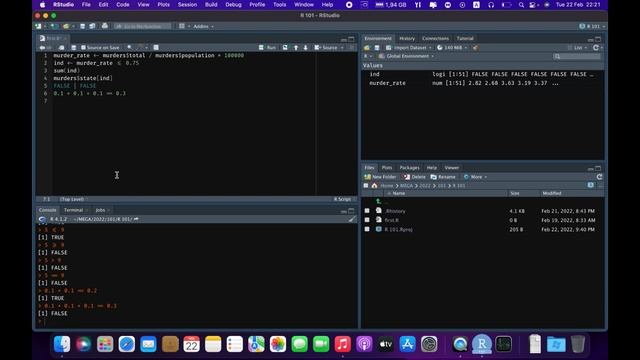Check the box next to first.R
Image resolution: width=640 pixels, height=360 pixels.
pos(367,220)
